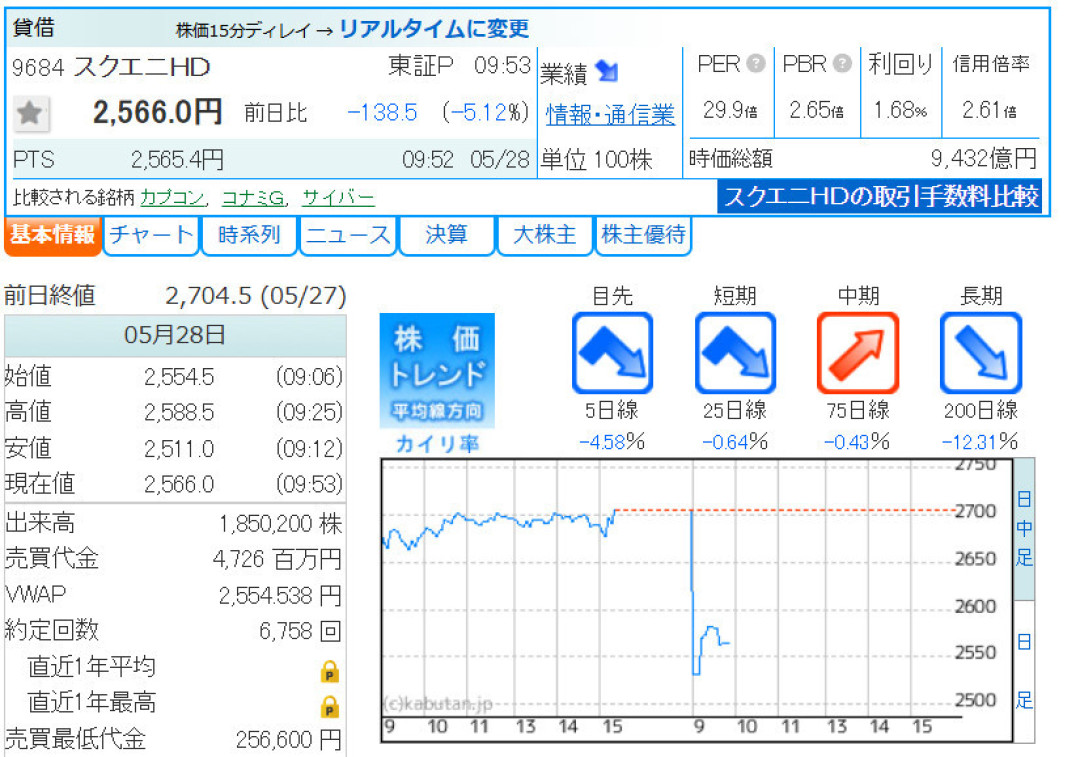Click the 05月28日 date header
This screenshot has height=757, width=1080.
(175, 335)
